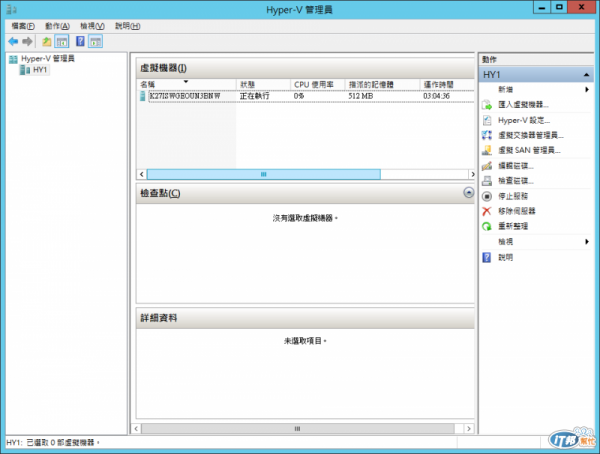
Task: Expand the 檢視 submenu arrow in the Actions pane
Action: [x=587, y=242]
